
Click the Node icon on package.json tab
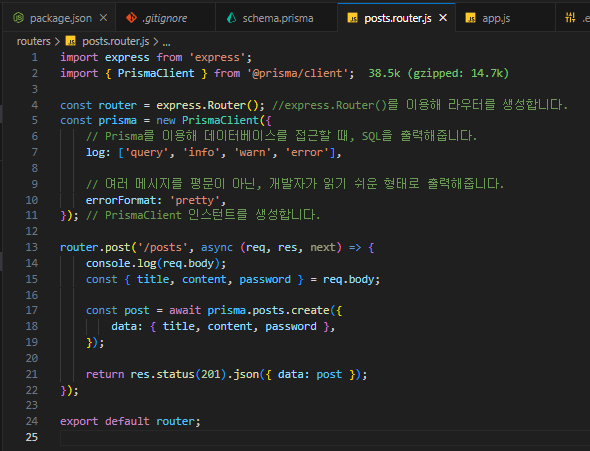(x=18, y=18)
